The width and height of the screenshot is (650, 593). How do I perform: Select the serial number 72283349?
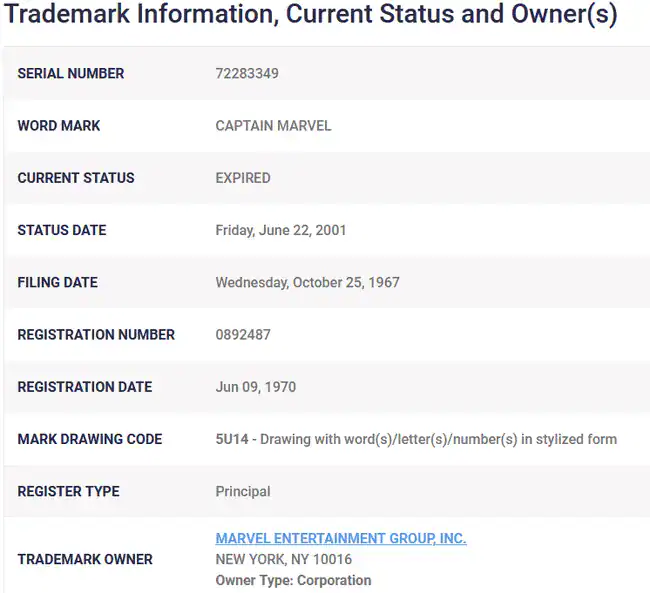(247, 73)
